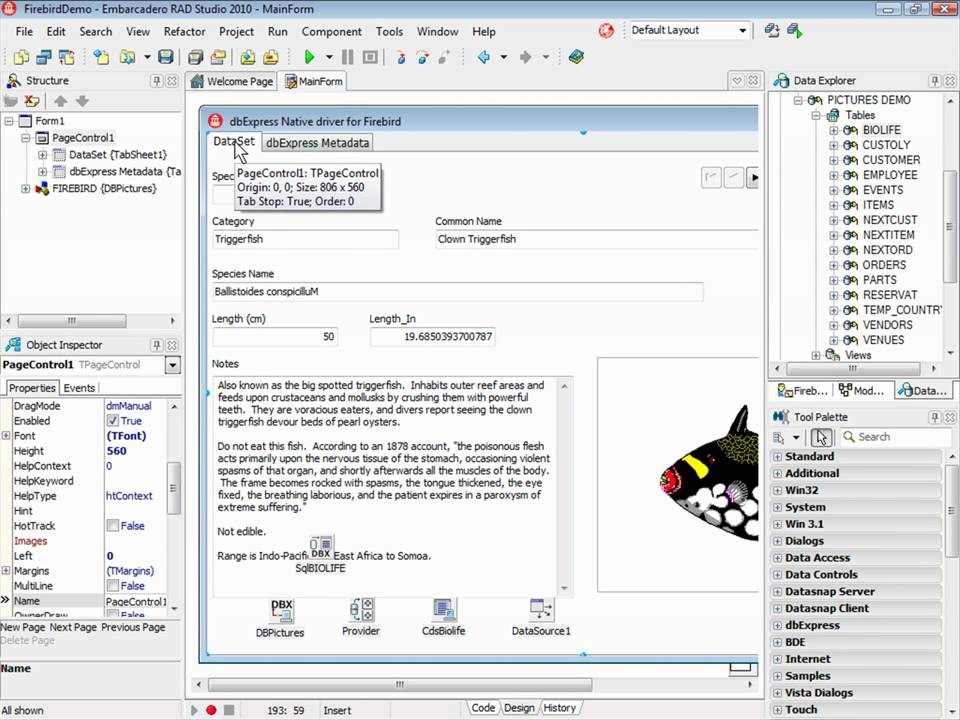Click the Structure panel horizontal scrollbar
The height and width of the screenshot is (720, 960).
[x=72, y=320]
